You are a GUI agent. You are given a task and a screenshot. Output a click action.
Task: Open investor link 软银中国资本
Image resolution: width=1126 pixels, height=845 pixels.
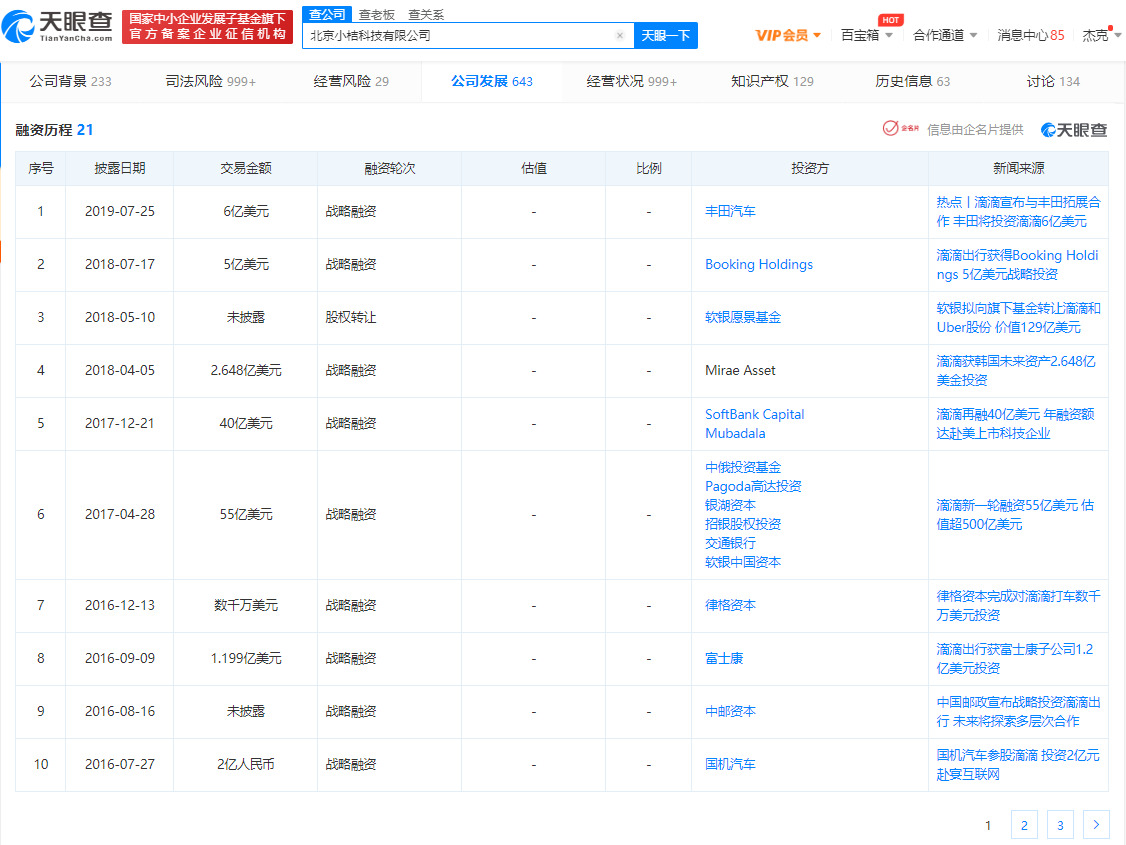point(743,562)
